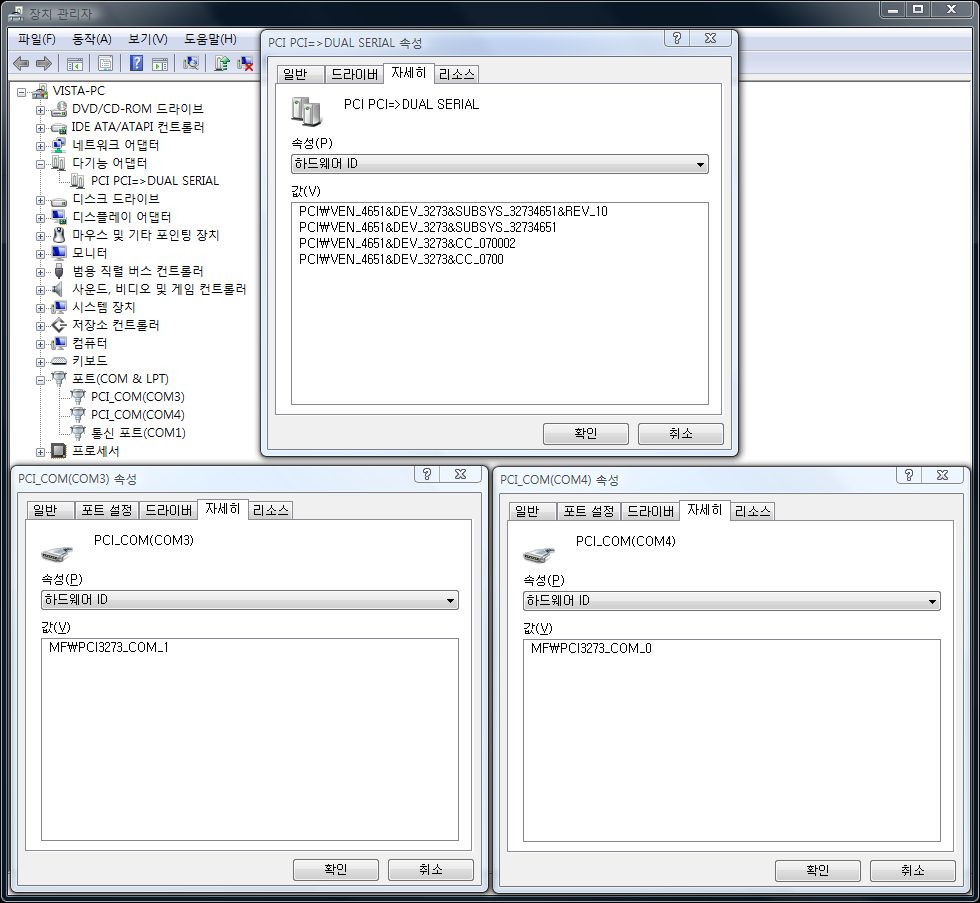
Task: Switch to 포트 설정 tab in COM3 dialog
Action: (107, 511)
